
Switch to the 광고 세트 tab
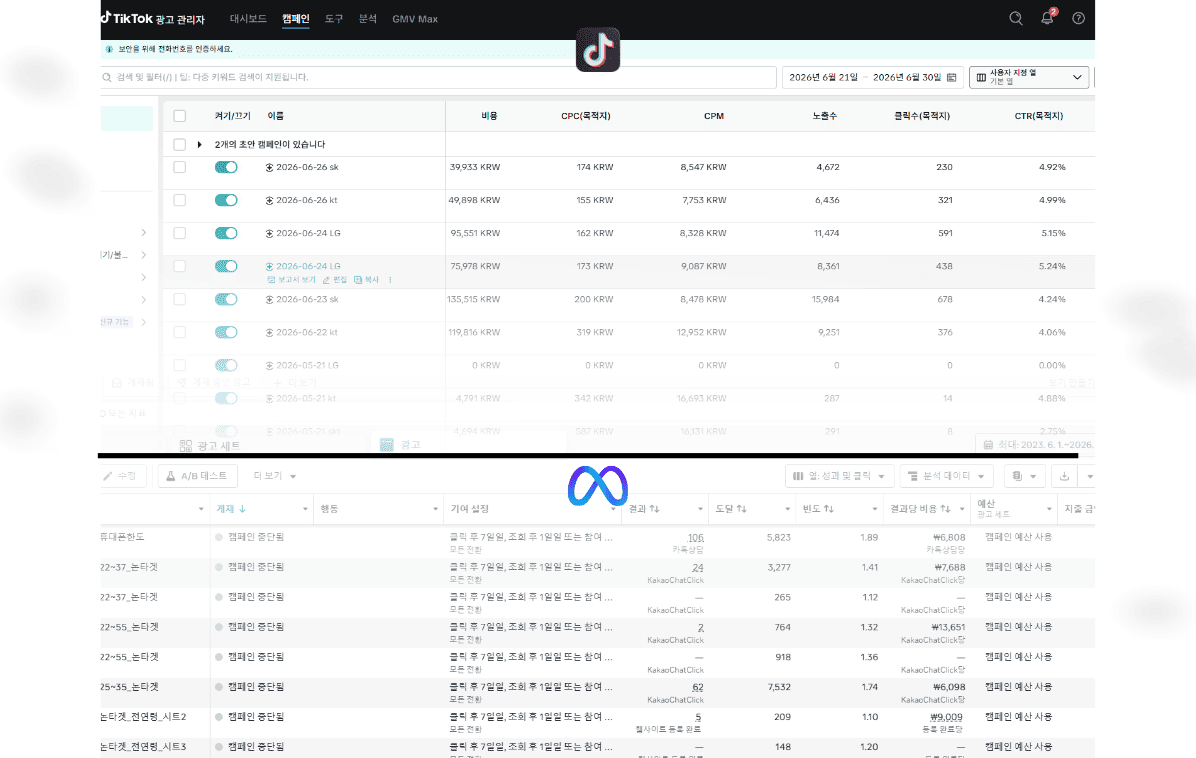[x=210, y=445]
